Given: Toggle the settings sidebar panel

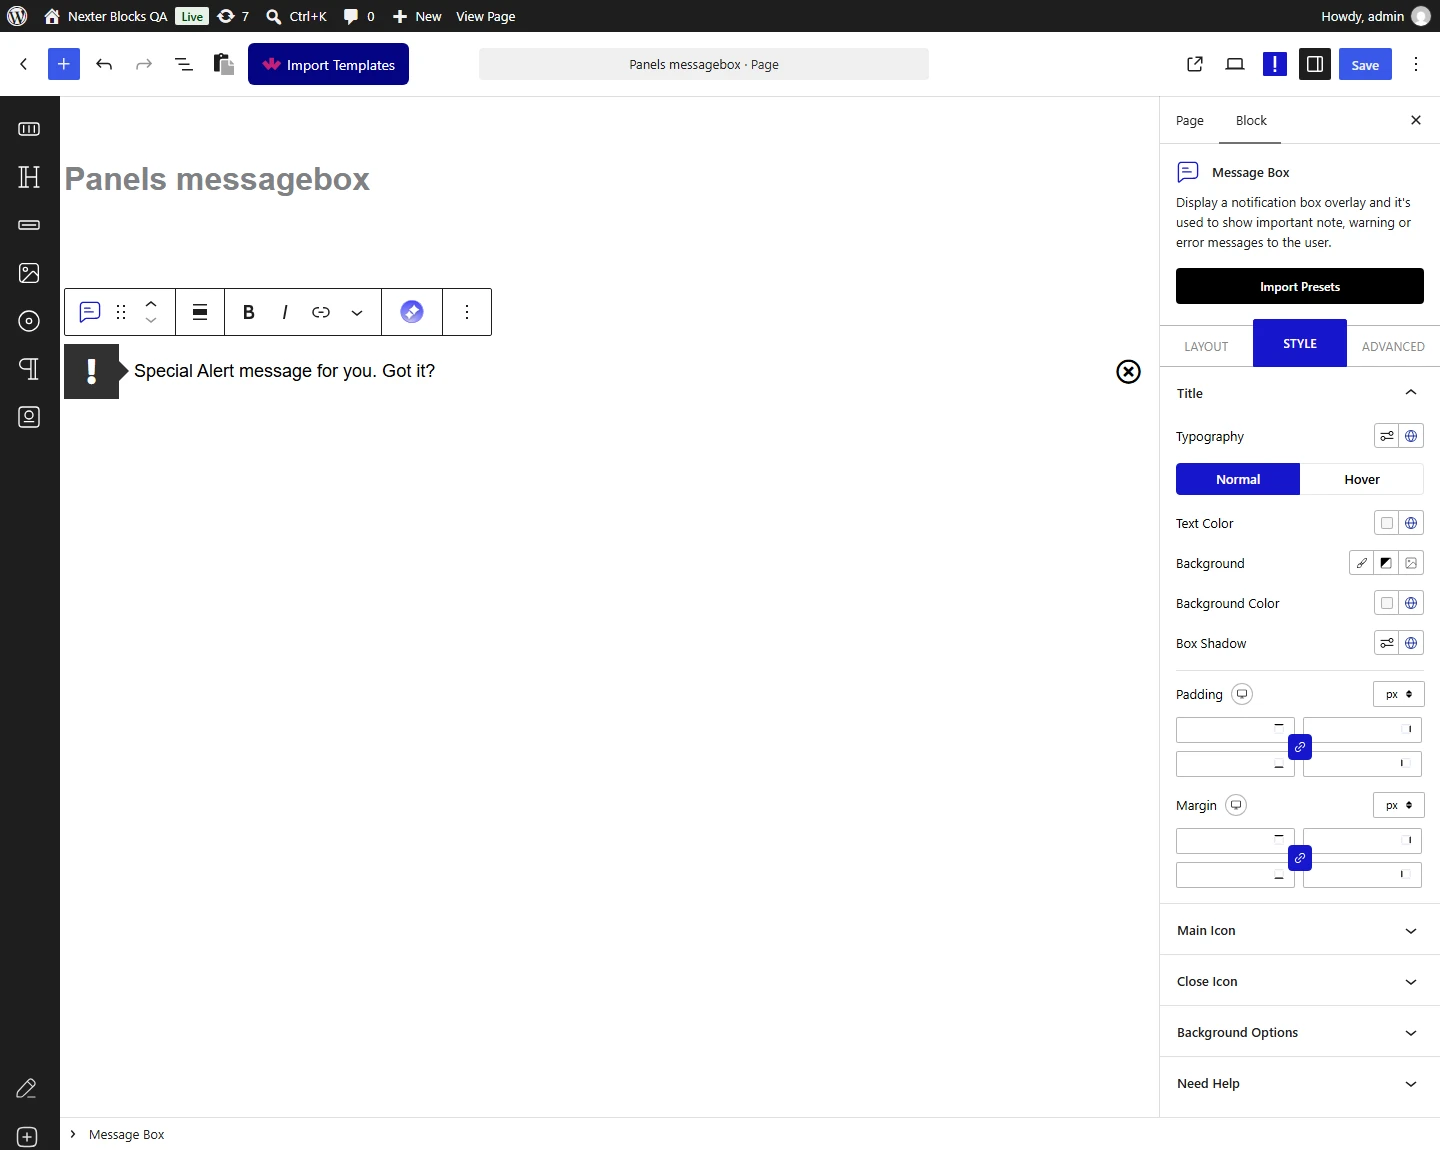Looking at the screenshot, I should click(1315, 64).
